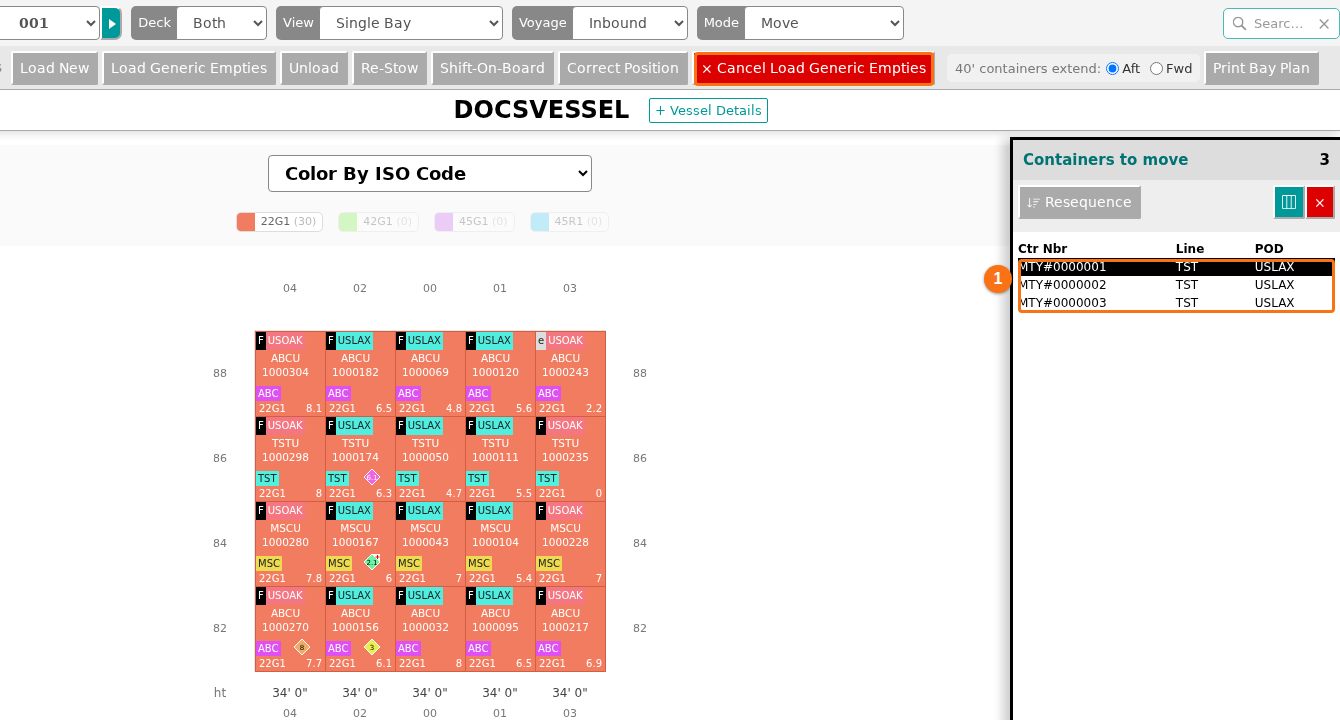Open the bay number 001 dropdown

(49, 23)
